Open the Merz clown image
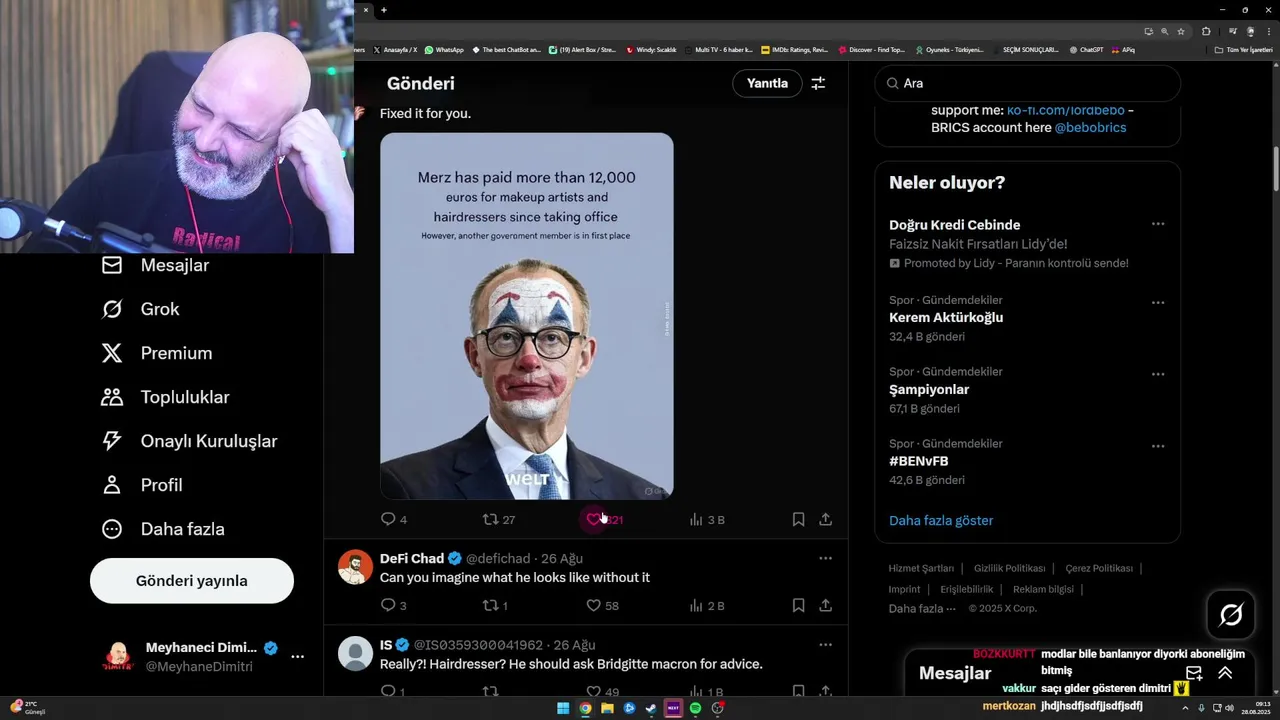This screenshot has width=1280, height=720. click(526, 316)
